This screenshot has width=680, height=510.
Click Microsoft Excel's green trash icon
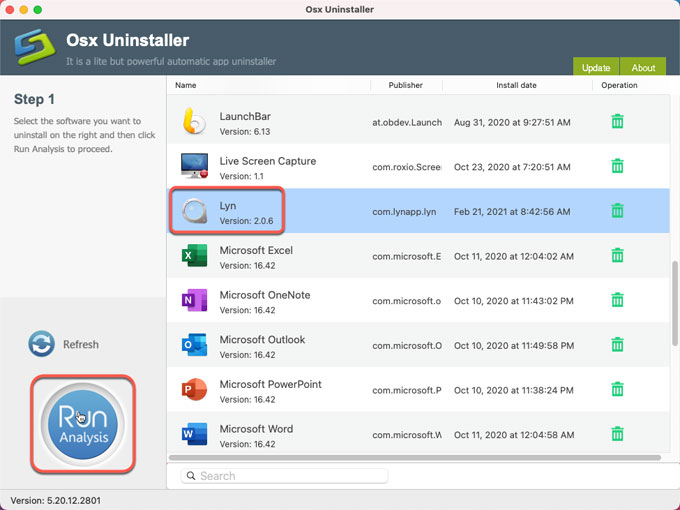(x=617, y=256)
